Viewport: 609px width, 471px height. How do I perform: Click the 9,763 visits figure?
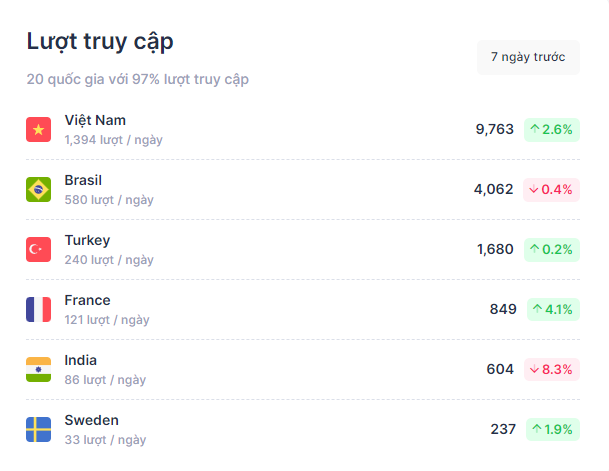[494, 129]
